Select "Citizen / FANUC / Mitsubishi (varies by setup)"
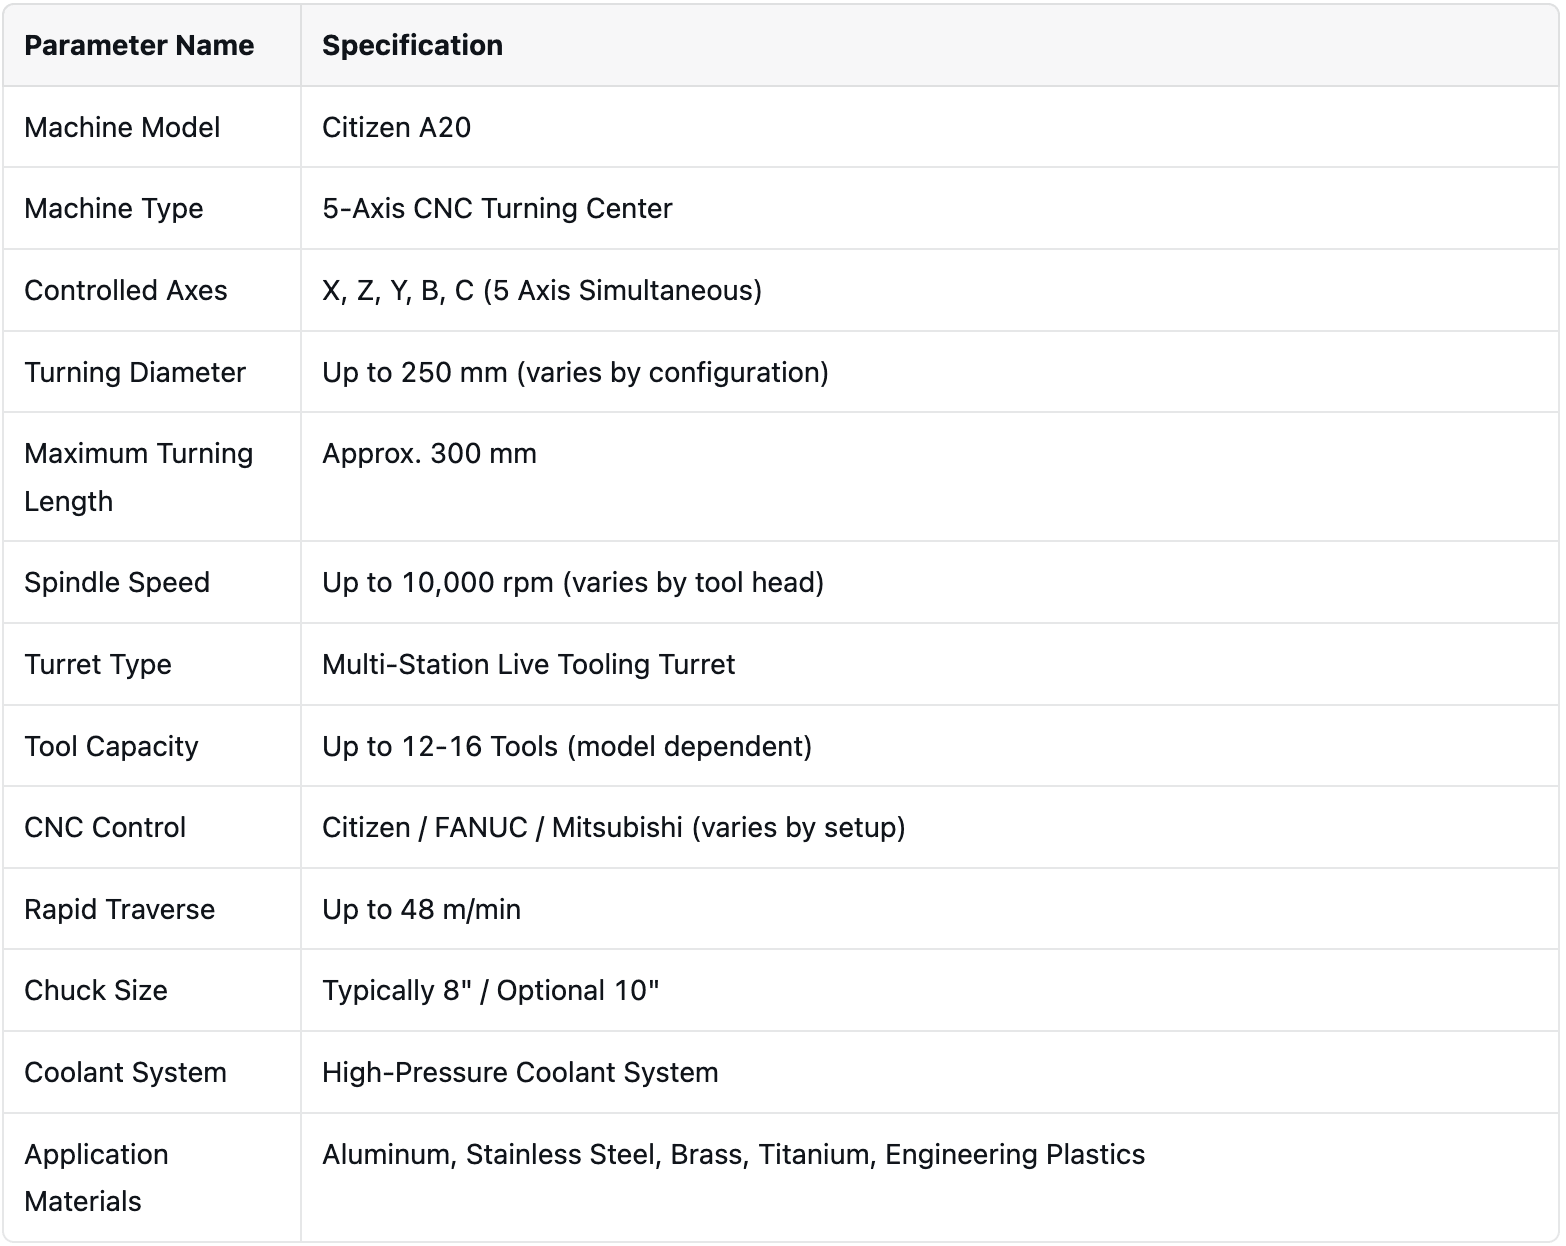This screenshot has height=1246, width=1566. (614, 828)
